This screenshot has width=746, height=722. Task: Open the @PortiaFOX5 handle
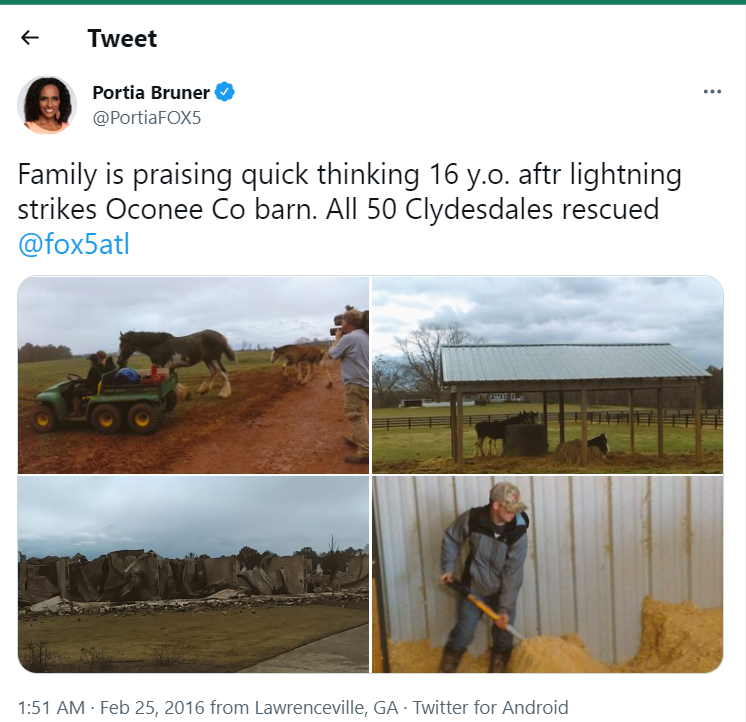[147, 117]
